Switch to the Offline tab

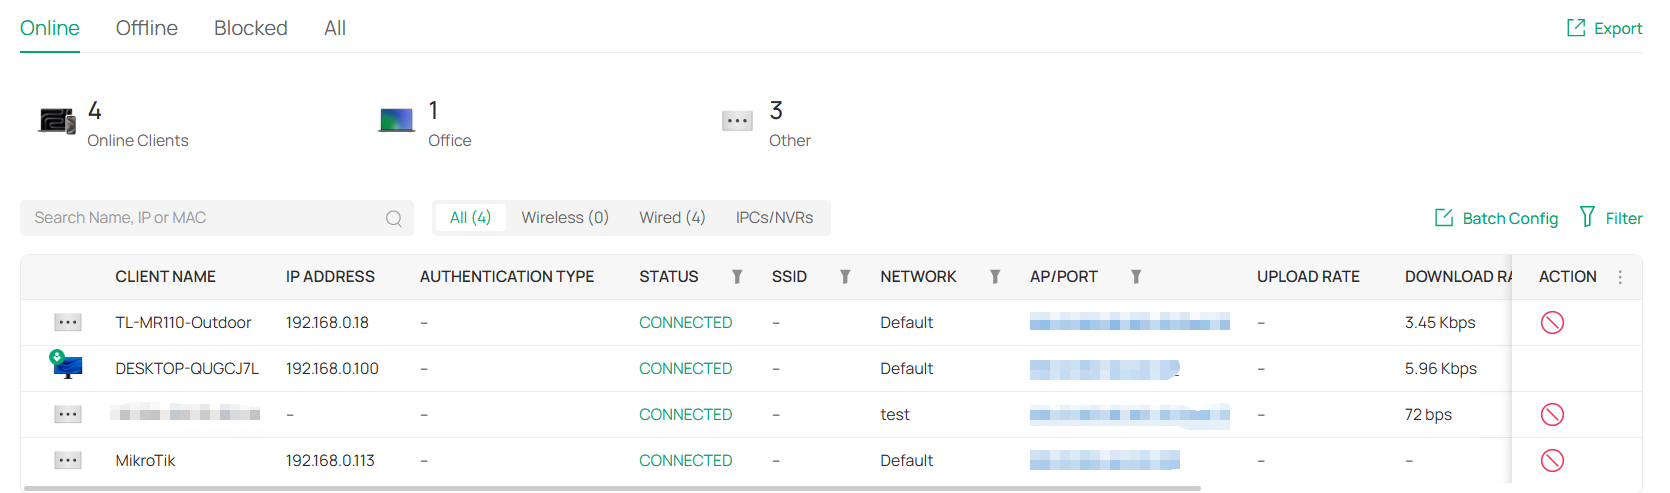tap(147, 28)
